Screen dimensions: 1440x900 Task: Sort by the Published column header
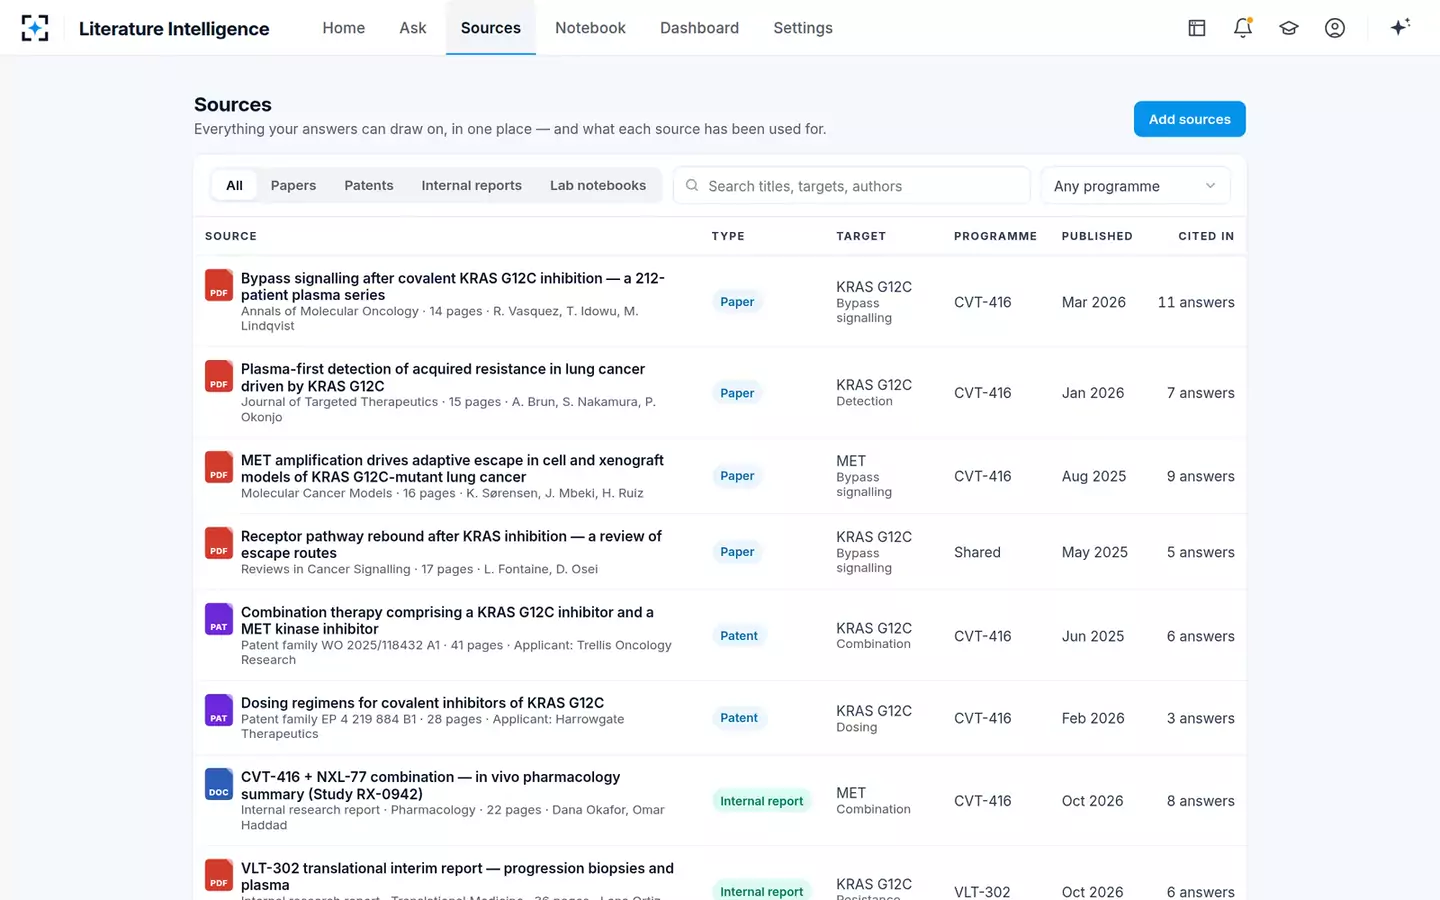pos(1097,236)
